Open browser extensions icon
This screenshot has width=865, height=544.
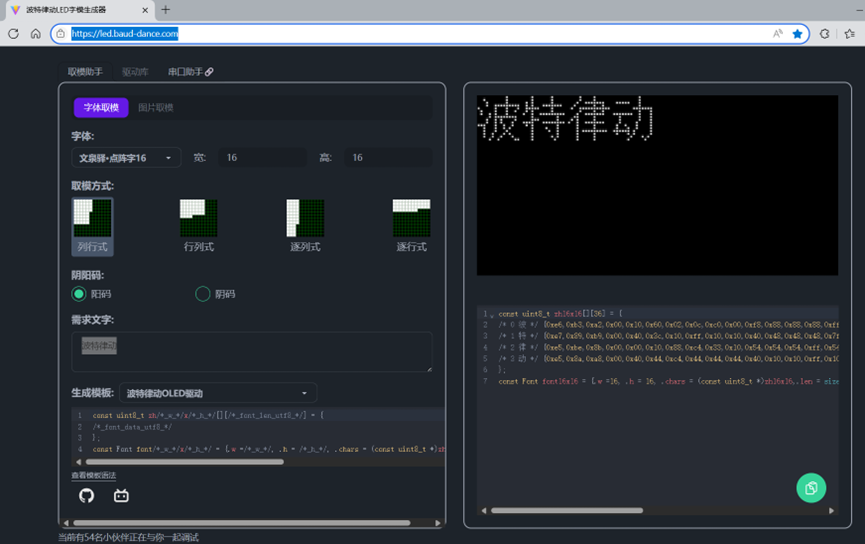point(824,34)
